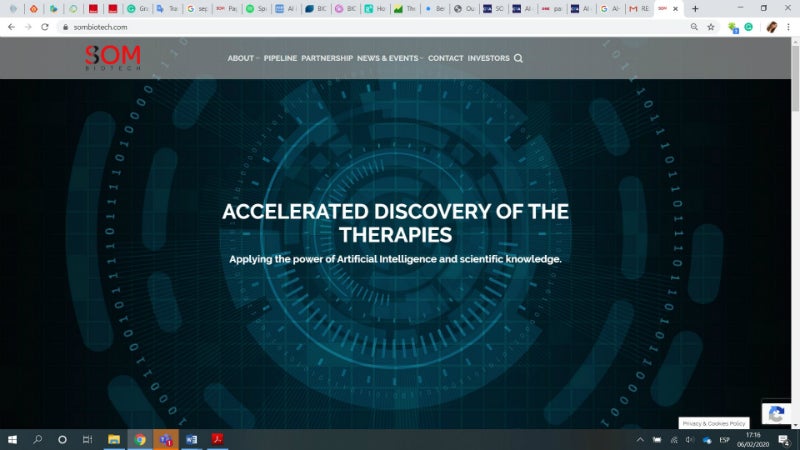The width and height of the screenshot is (800, 450).
Task: Click the Privacy & Cookies Policy button
Action: coord(714,423)
